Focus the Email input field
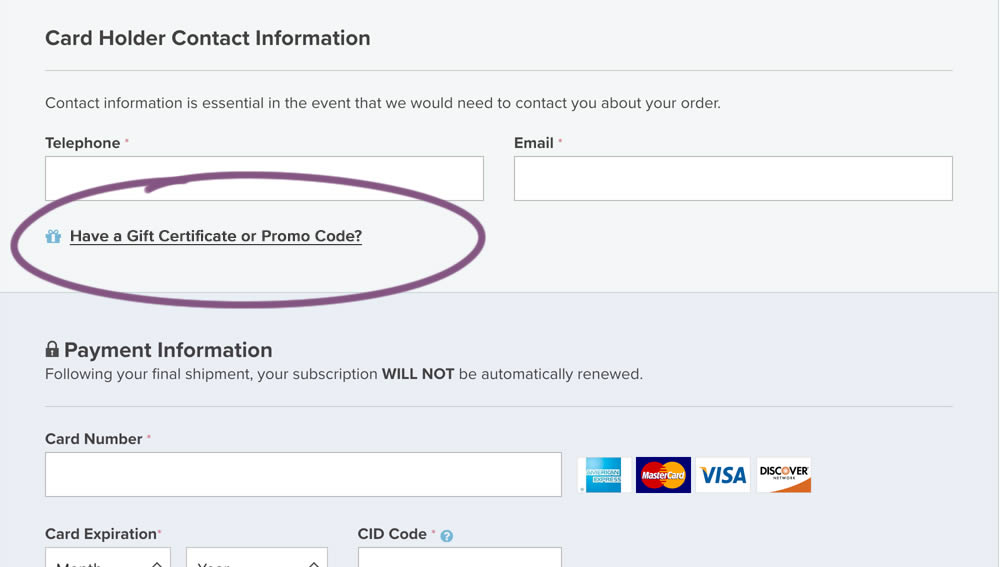Image resolution: width=1000 pixels, height=567 pixels. tap(733, 178)
